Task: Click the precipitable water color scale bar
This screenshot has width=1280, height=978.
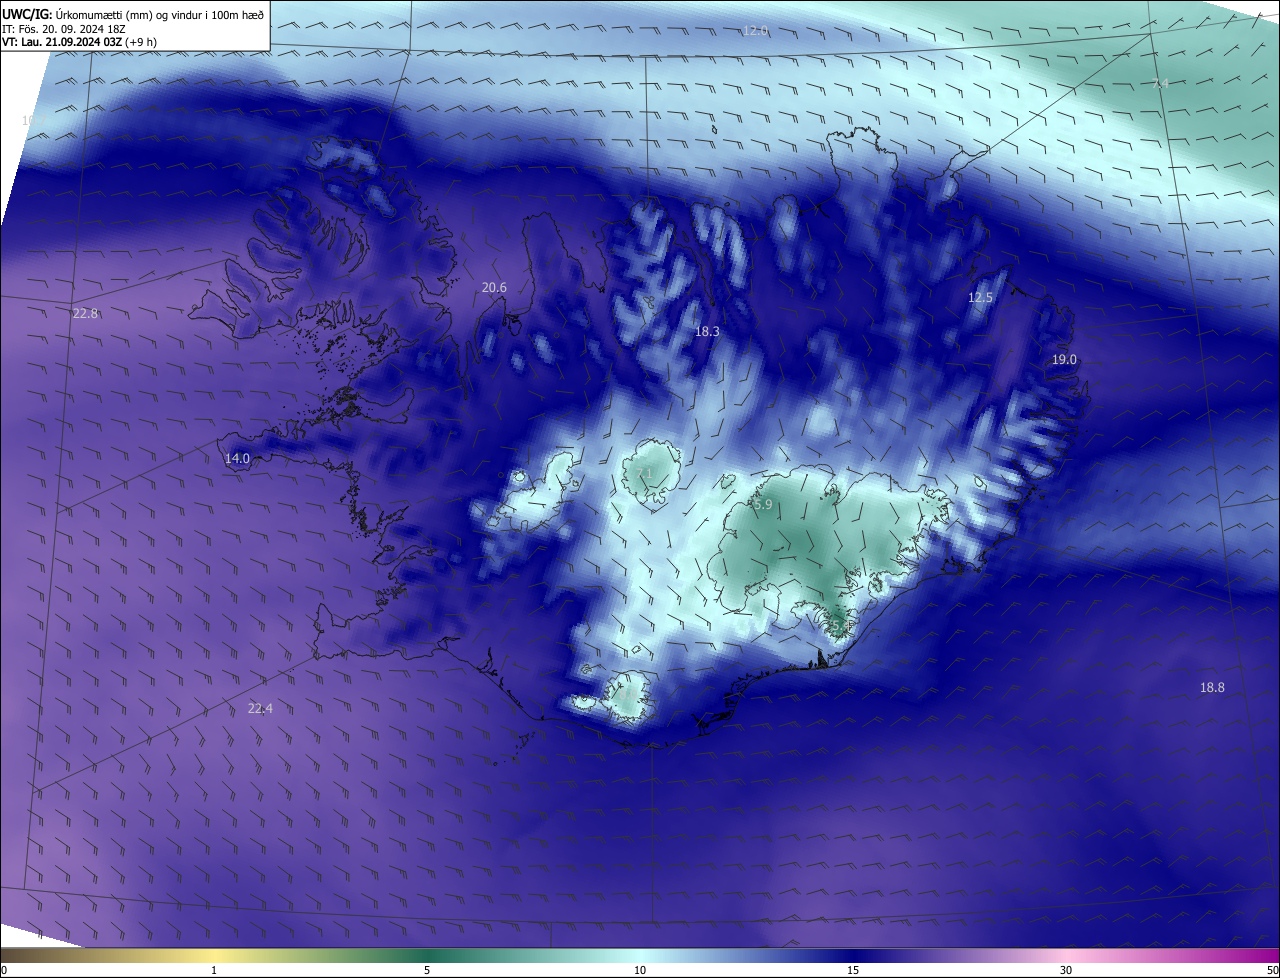Action: point(640,955)
